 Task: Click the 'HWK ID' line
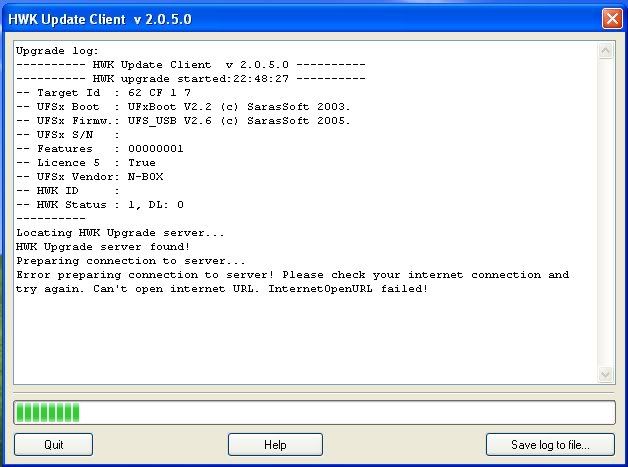[68, 191]
